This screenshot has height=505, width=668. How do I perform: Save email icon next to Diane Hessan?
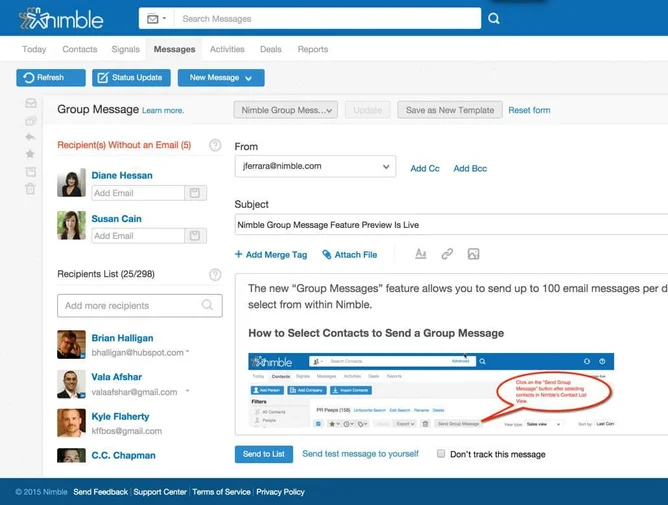pos(195,193)
